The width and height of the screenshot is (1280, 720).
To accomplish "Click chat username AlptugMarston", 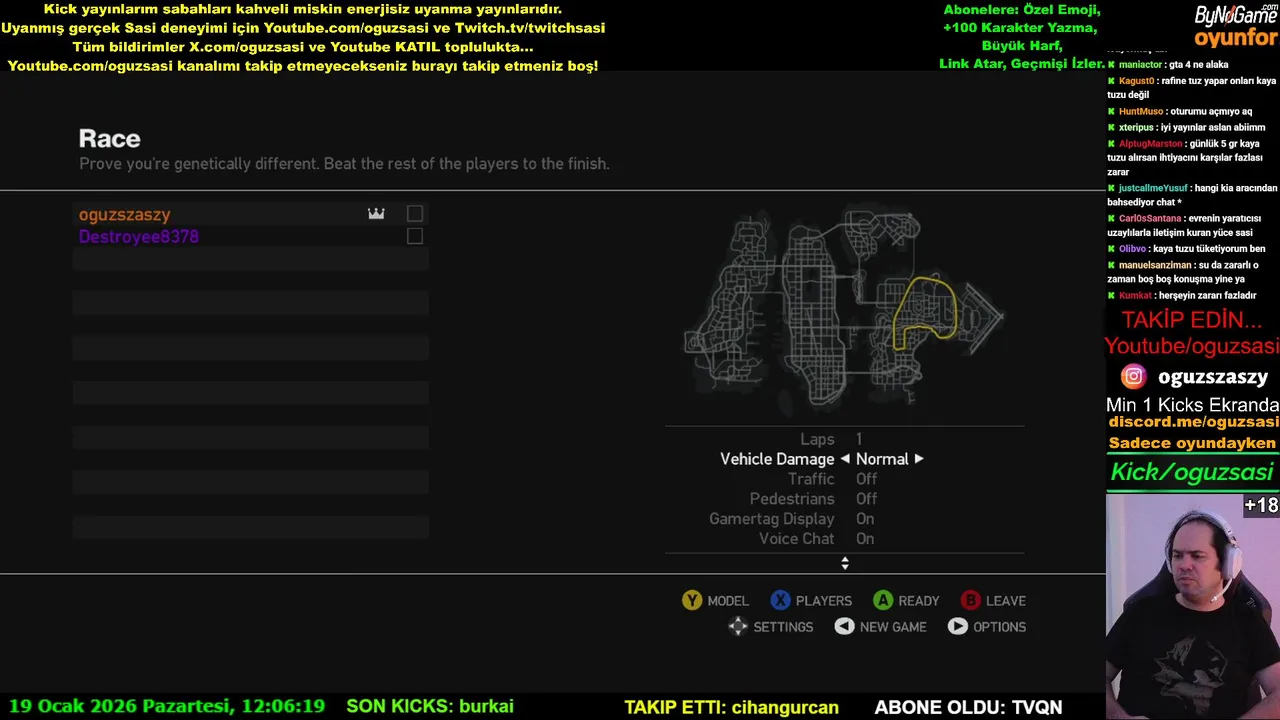I will click(x=1150, y=144).
